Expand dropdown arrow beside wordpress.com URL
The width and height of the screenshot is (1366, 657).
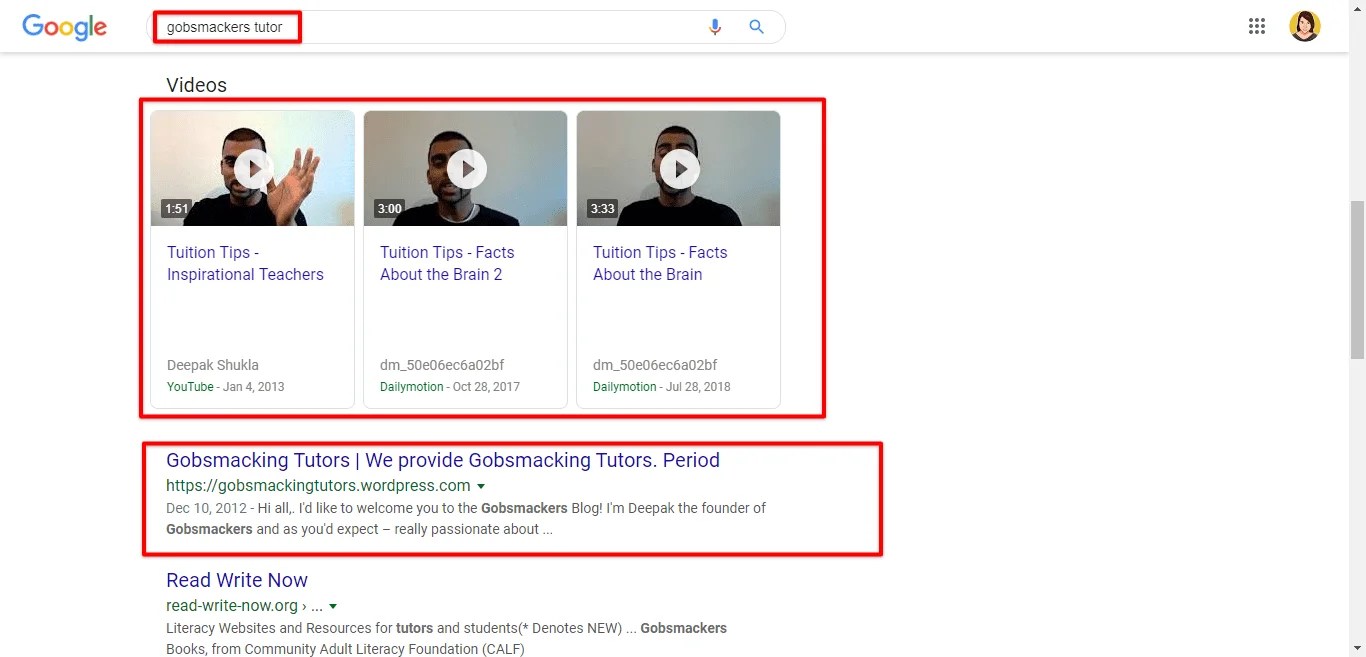[481, 487]
